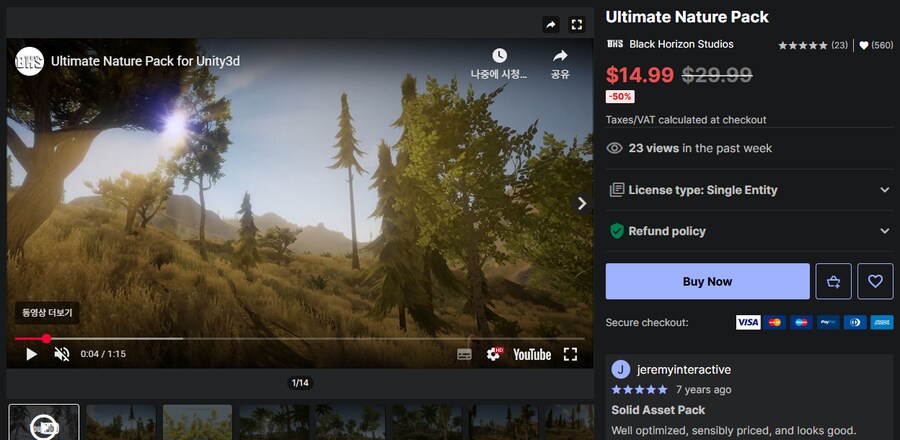Image resolution: width=900 pixels, height=440 pixels.
Task: Enter fullscreen in the YouTube player
Action: point(570,354)
